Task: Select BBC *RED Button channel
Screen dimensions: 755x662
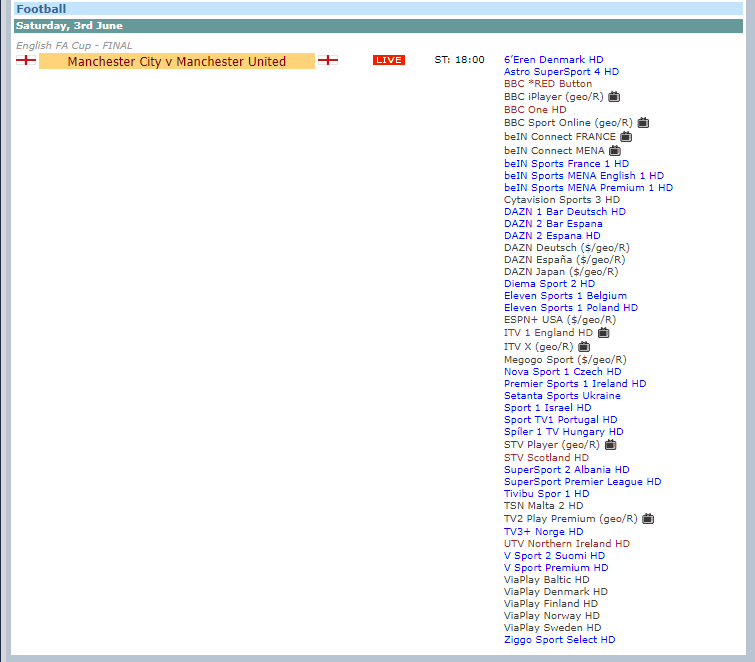Action: (548, 84)
